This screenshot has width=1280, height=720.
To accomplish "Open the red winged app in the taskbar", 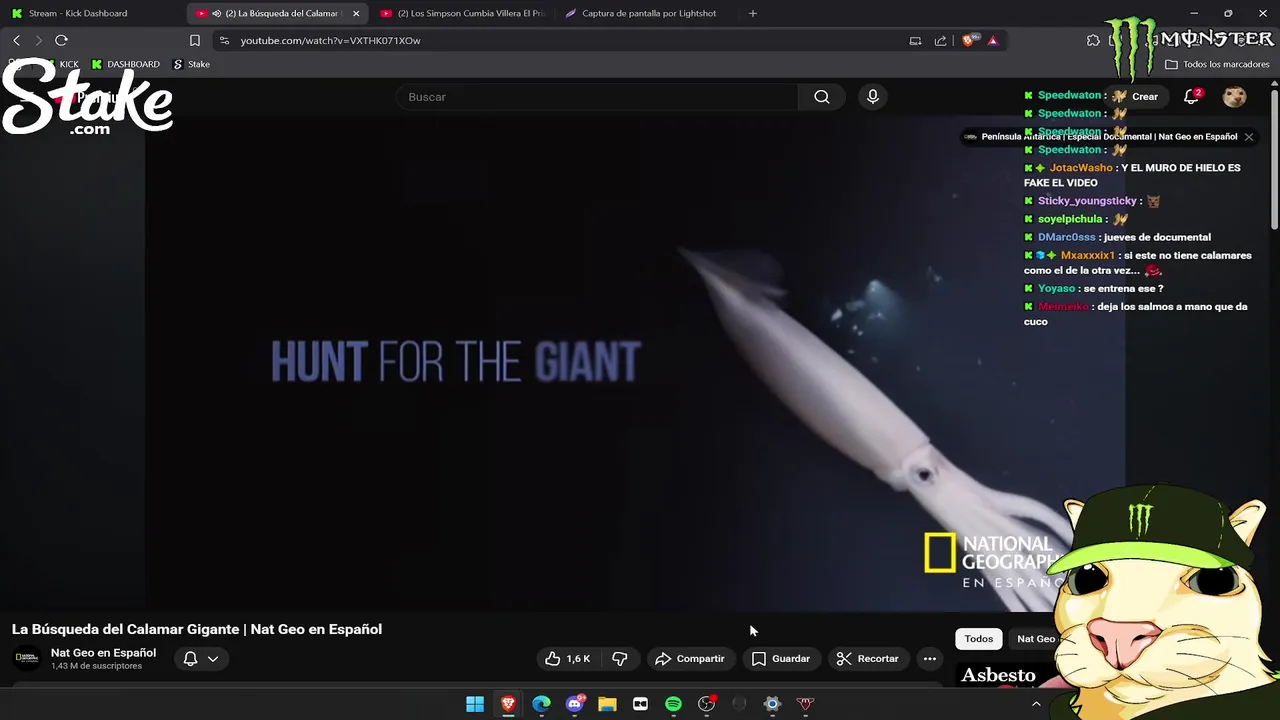I will point(805,704).
